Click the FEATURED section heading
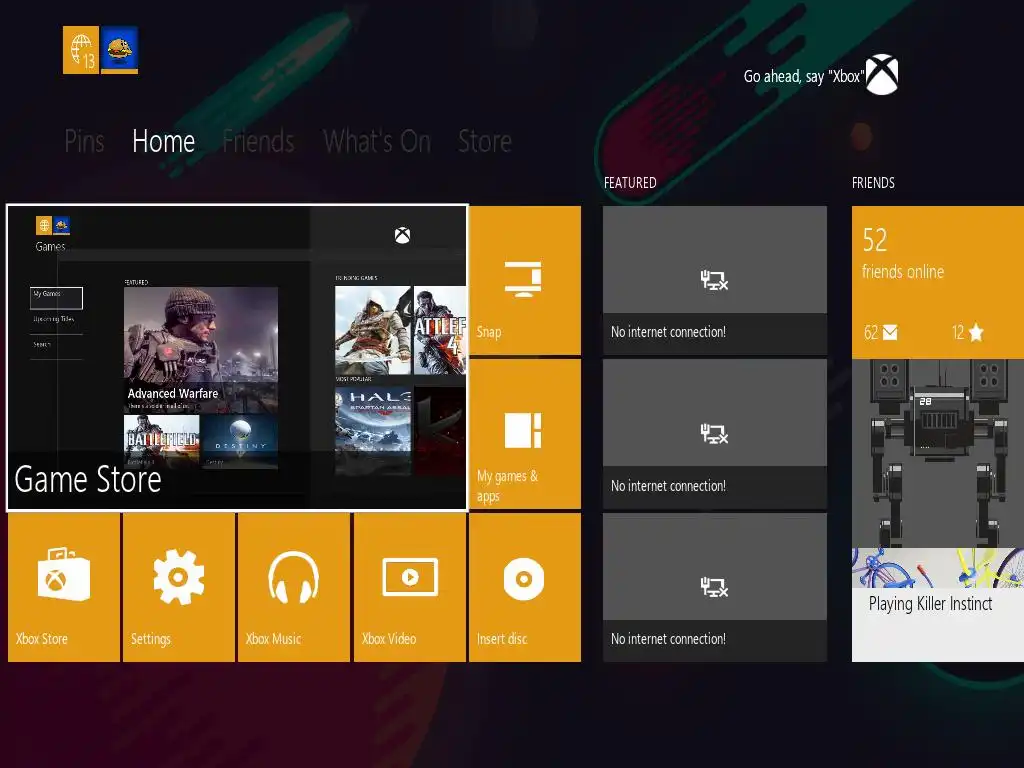The image size is (1024, 768). click(630, 183)
